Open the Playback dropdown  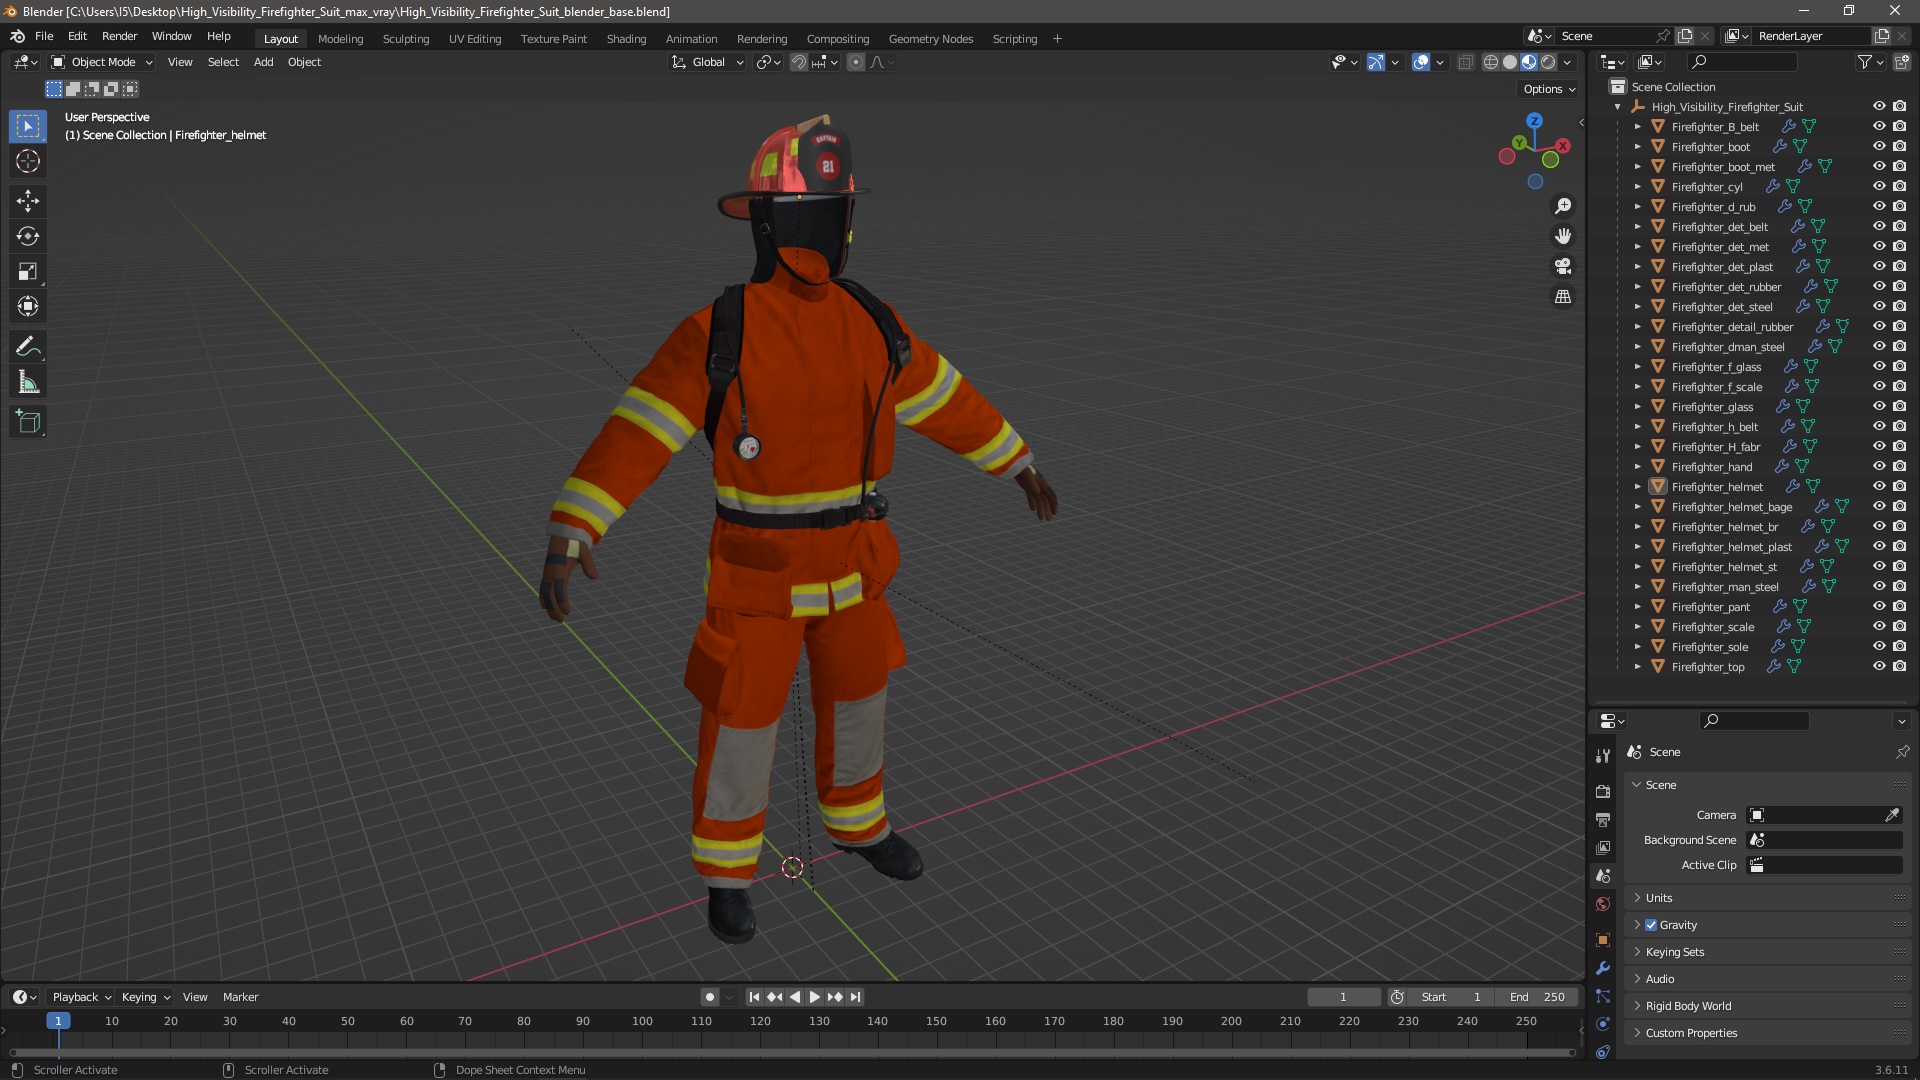point(81,997)
